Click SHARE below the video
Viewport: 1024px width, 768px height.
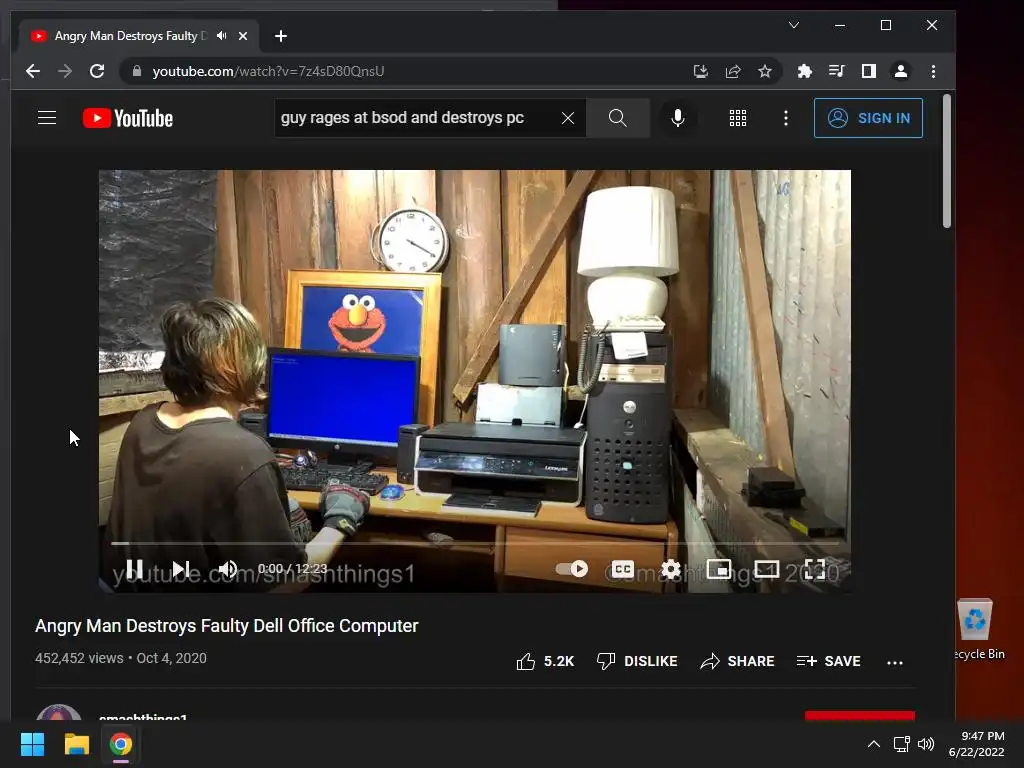point(737,662)
